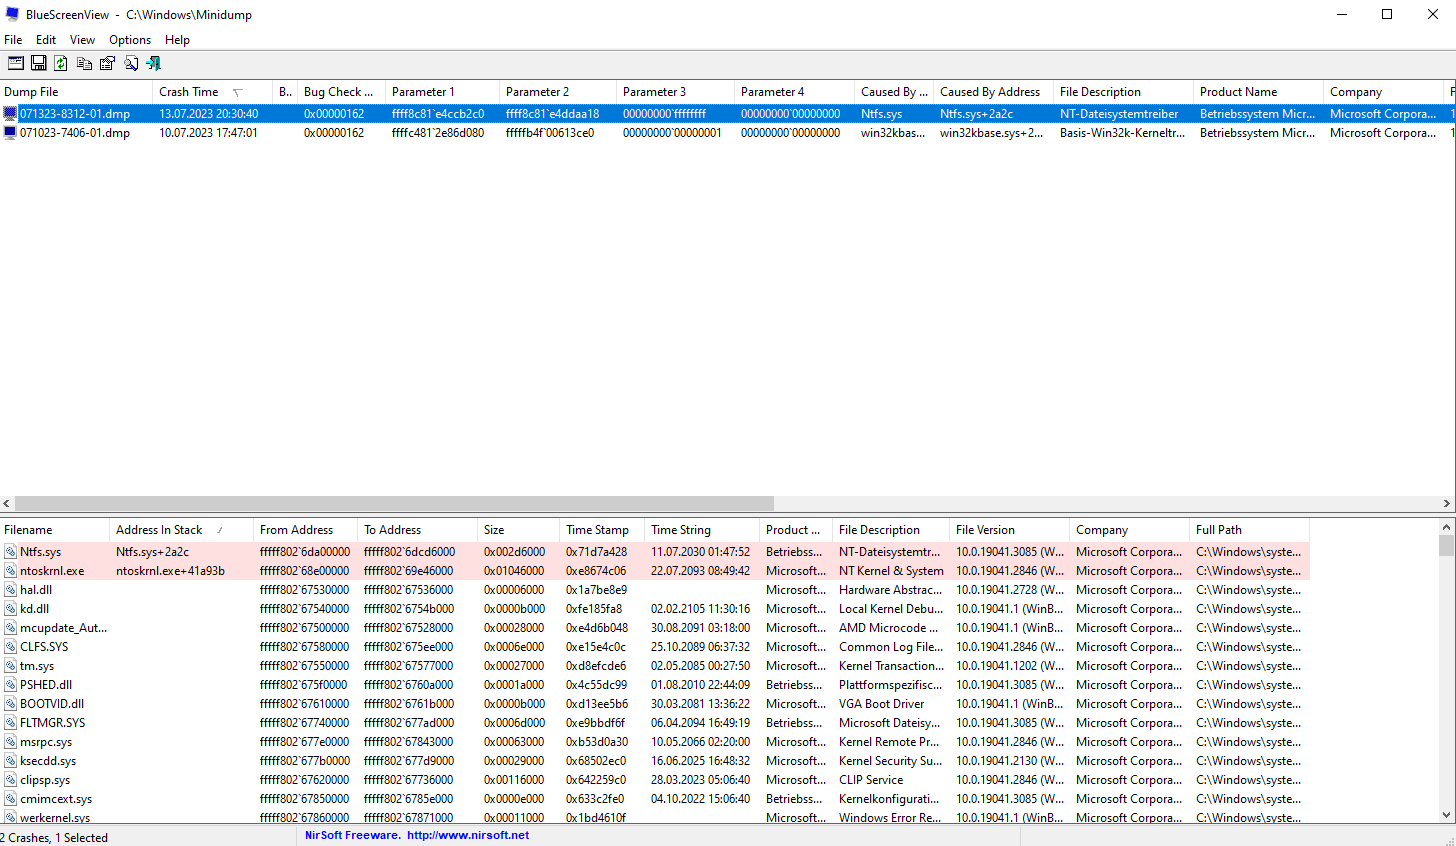Click the file icon beside BOOTVID.dll
The width and height of the screenshot is (1456, 846).
10,704
